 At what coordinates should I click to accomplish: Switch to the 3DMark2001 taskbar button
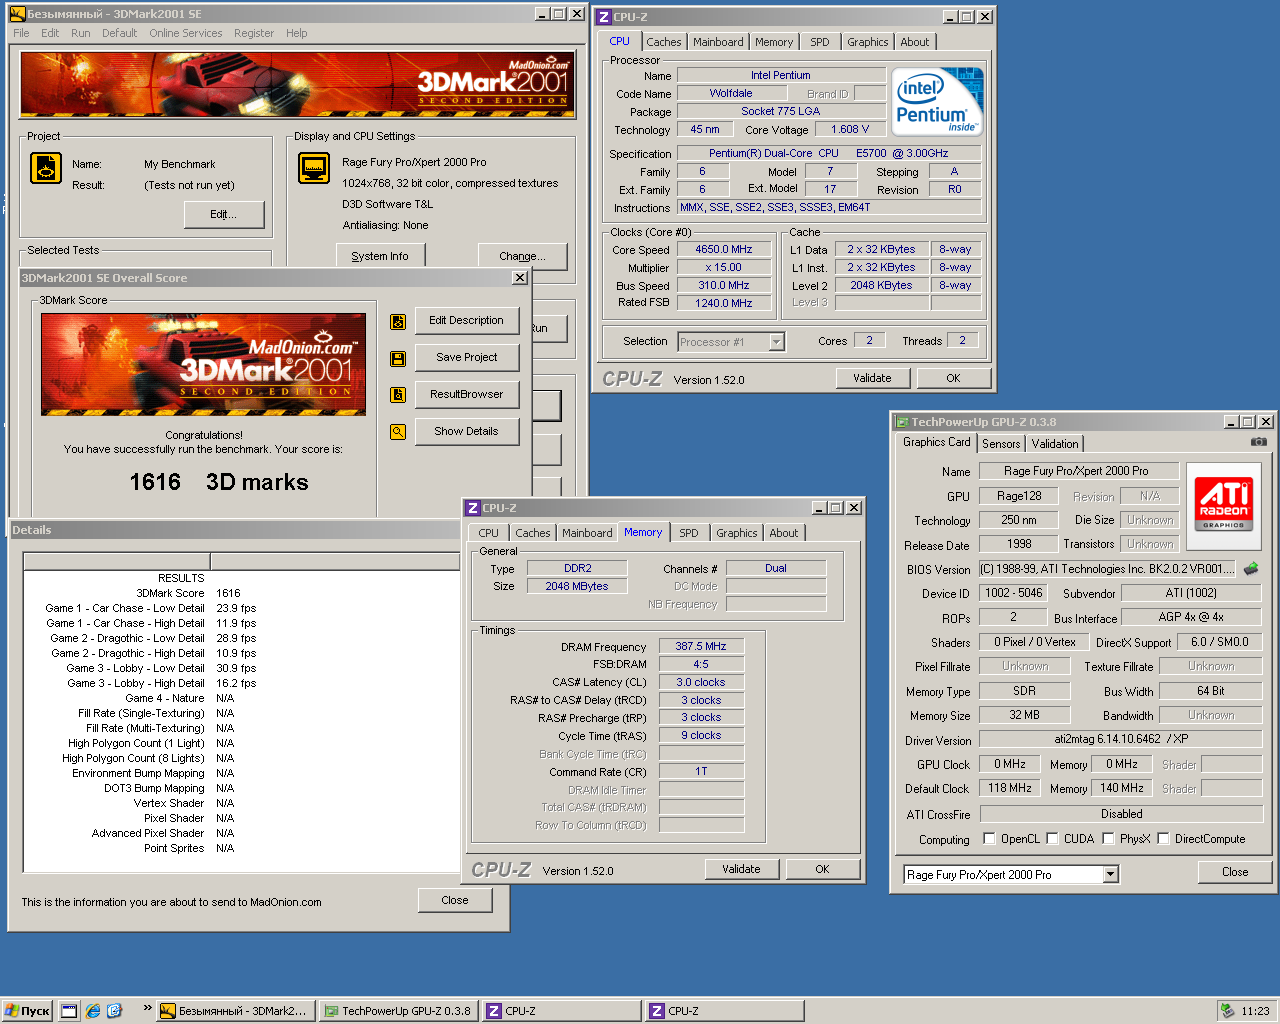click(236, 1011)
